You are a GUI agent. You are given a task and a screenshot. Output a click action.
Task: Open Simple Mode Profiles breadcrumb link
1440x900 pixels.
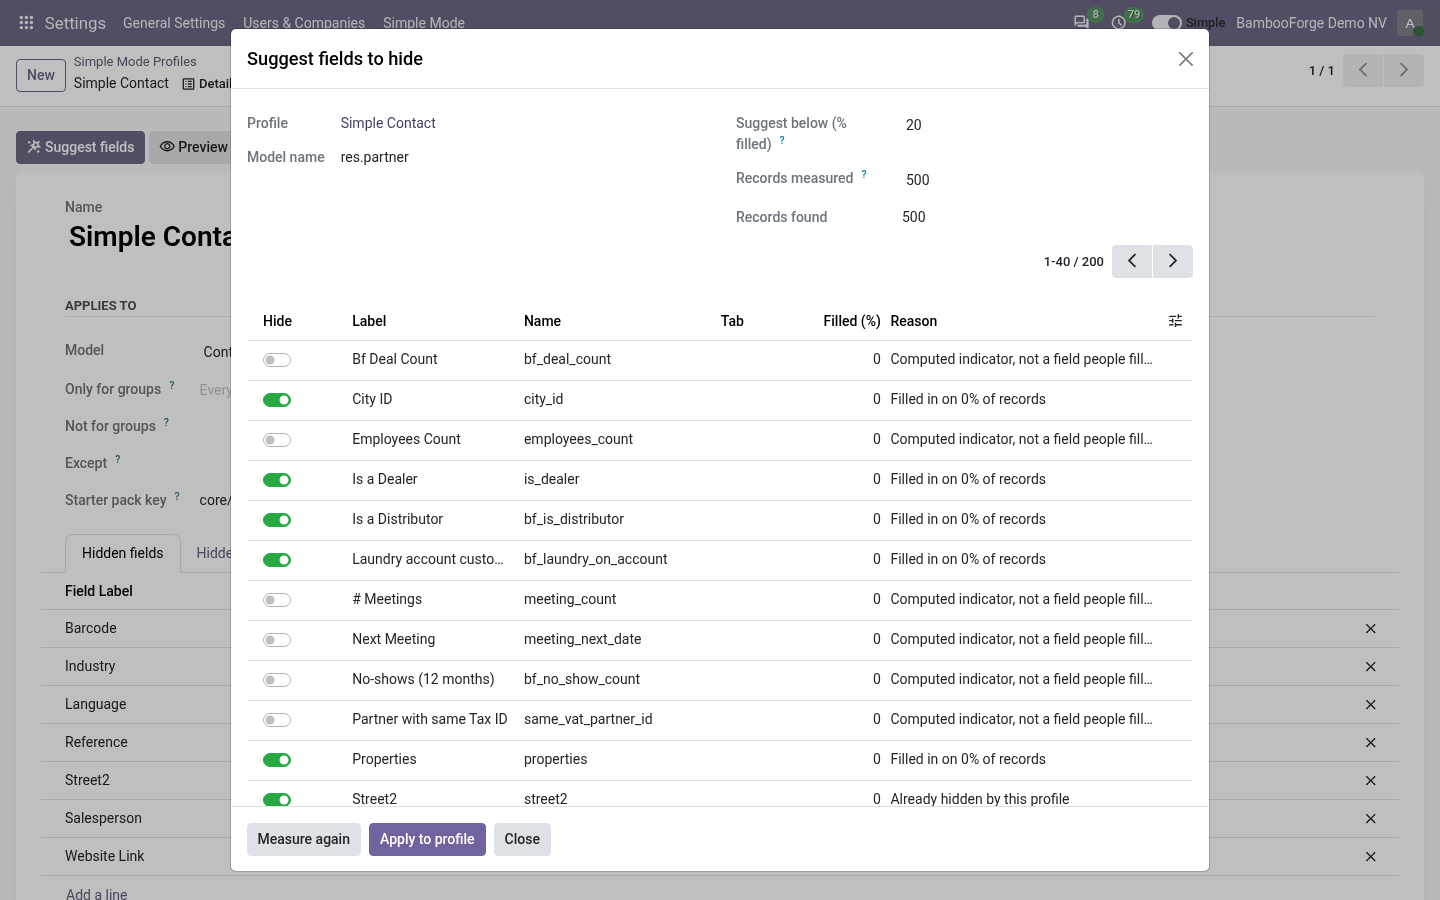point(135,61)
